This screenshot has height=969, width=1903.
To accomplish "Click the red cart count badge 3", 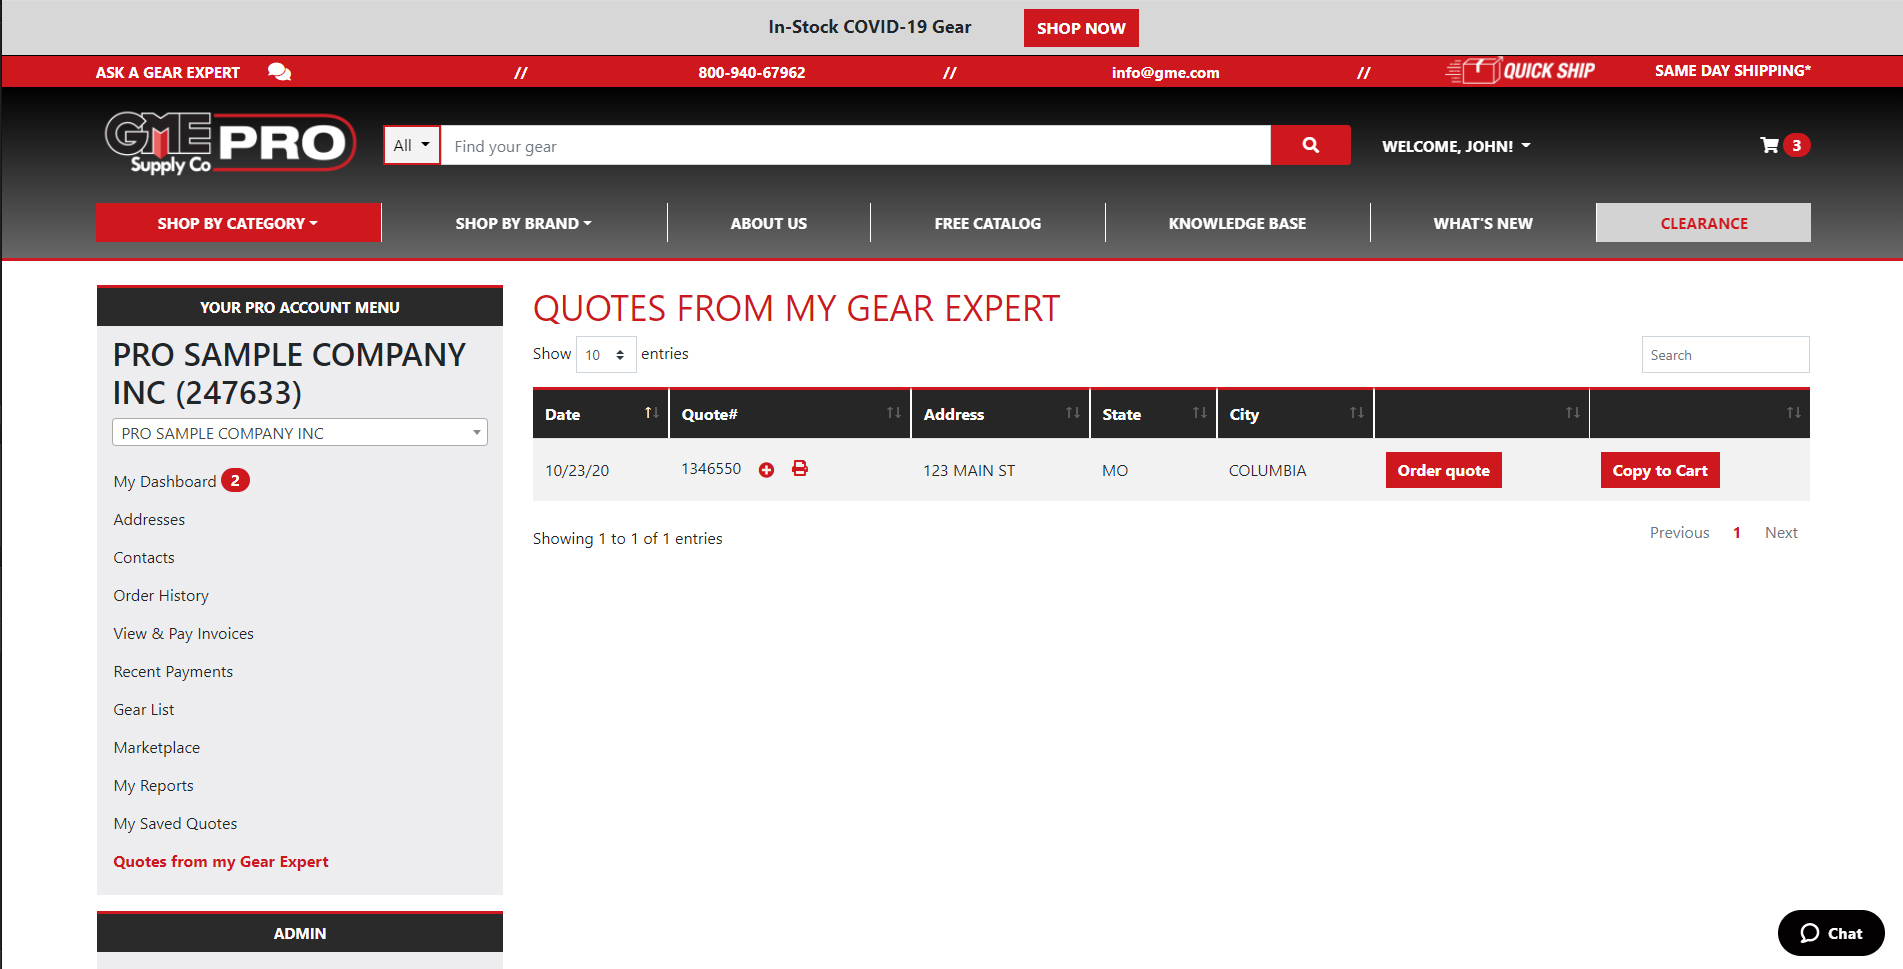I will coord(1797,145).
